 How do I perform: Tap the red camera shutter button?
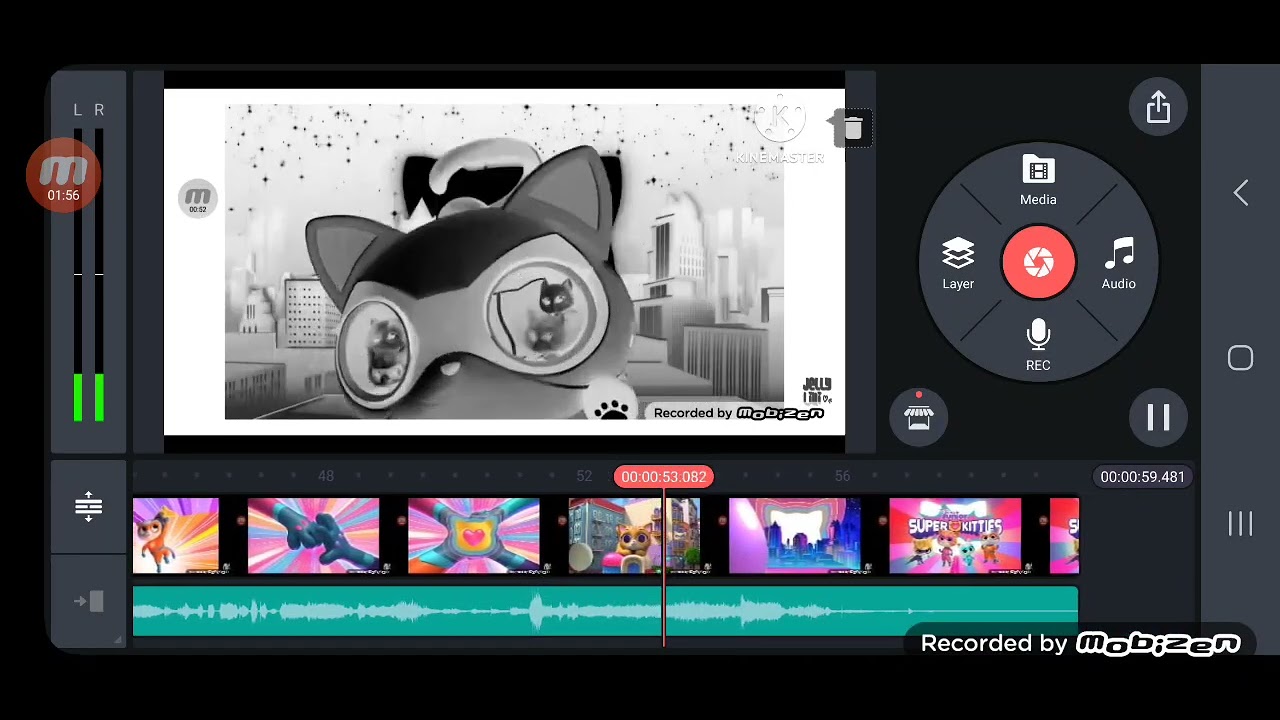[1038, 262]
